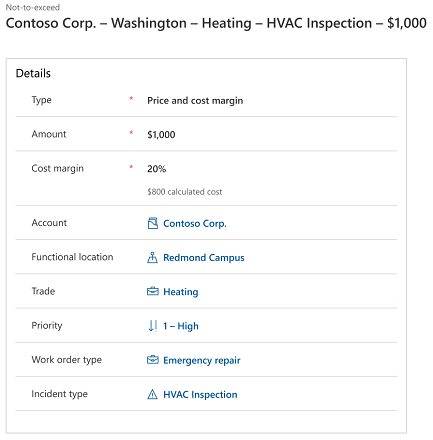433x440 pixels.
Task: Click the Functional location field label
Action: (72, 257)
